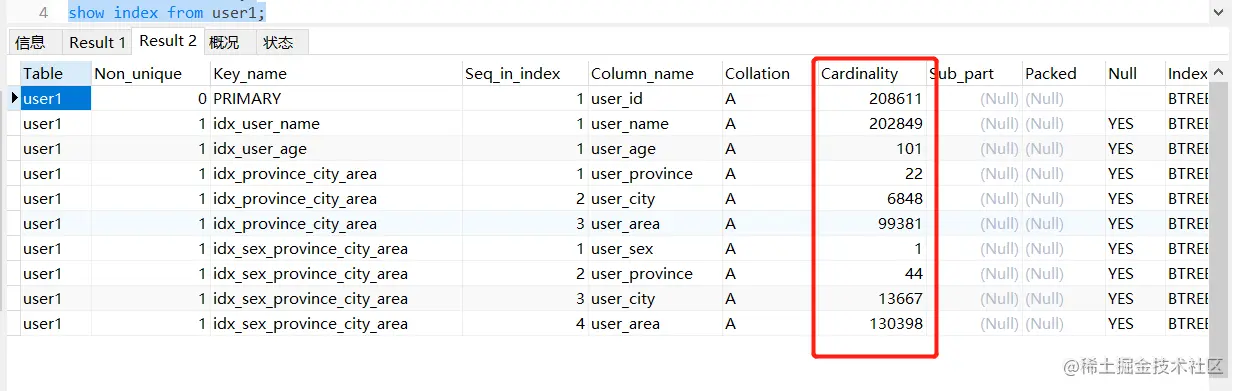Image resolution: width=1238 pixels, height=391 pixels.
Task: Click the SQL line show index from user1
Action: point(167,13)
